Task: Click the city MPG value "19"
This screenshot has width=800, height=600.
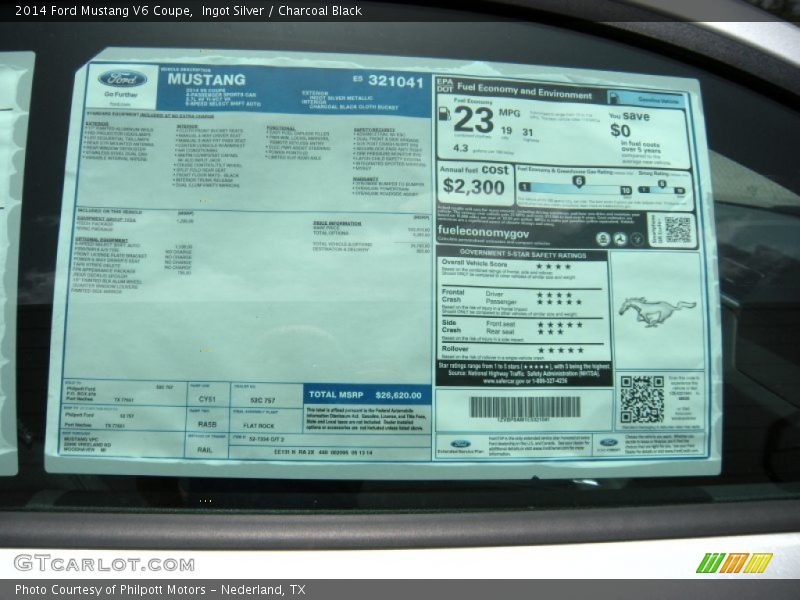Action: click(x=506, y=131)
